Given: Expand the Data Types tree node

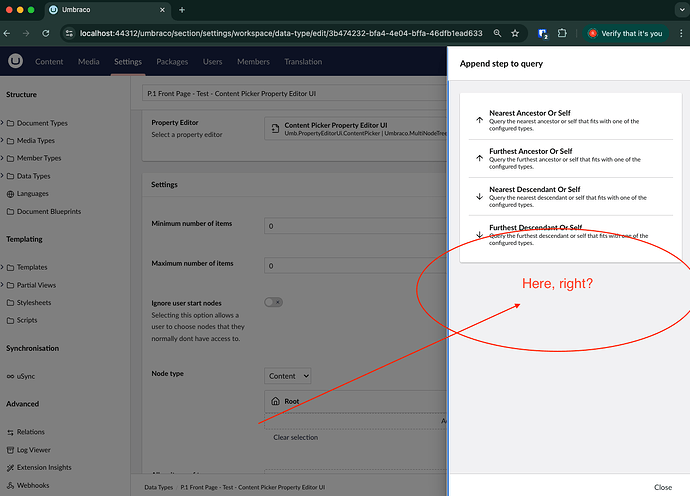Looking at the screenshot, I should 2,176.
